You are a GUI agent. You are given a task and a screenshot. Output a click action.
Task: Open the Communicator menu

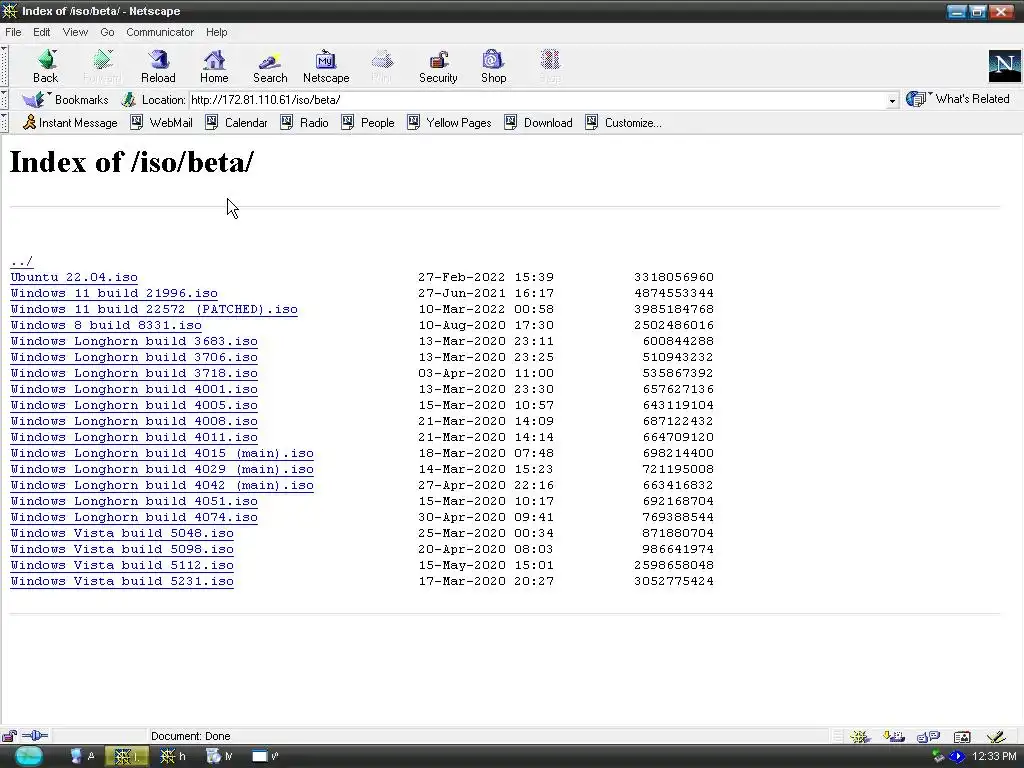pyautogui.click(x=160, y=32)
